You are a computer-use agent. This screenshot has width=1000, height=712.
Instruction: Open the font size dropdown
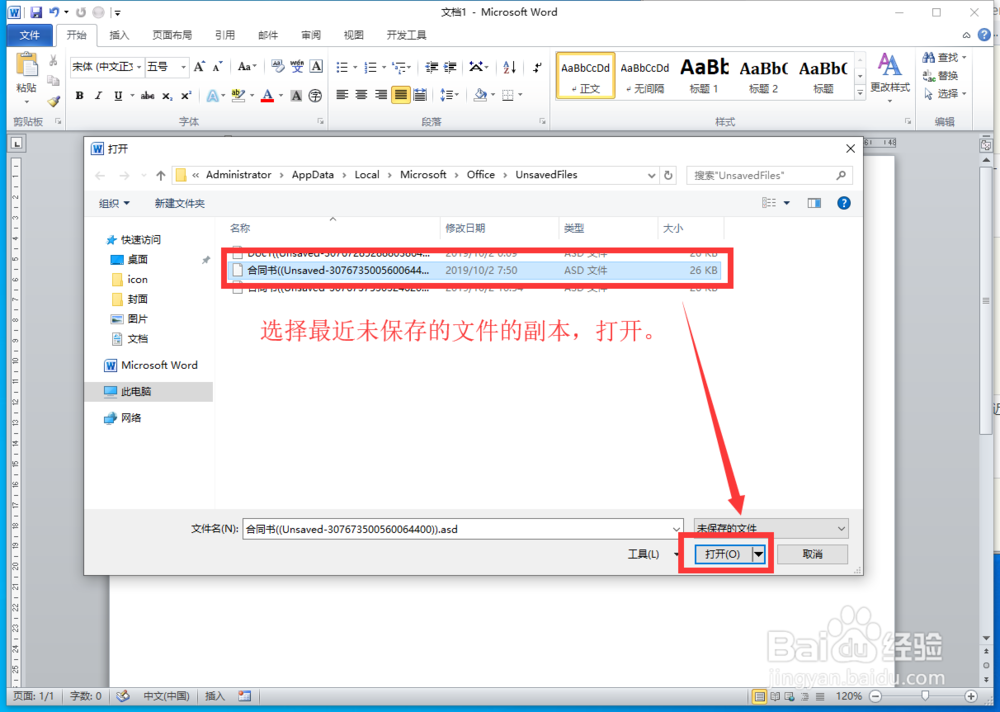184,66
